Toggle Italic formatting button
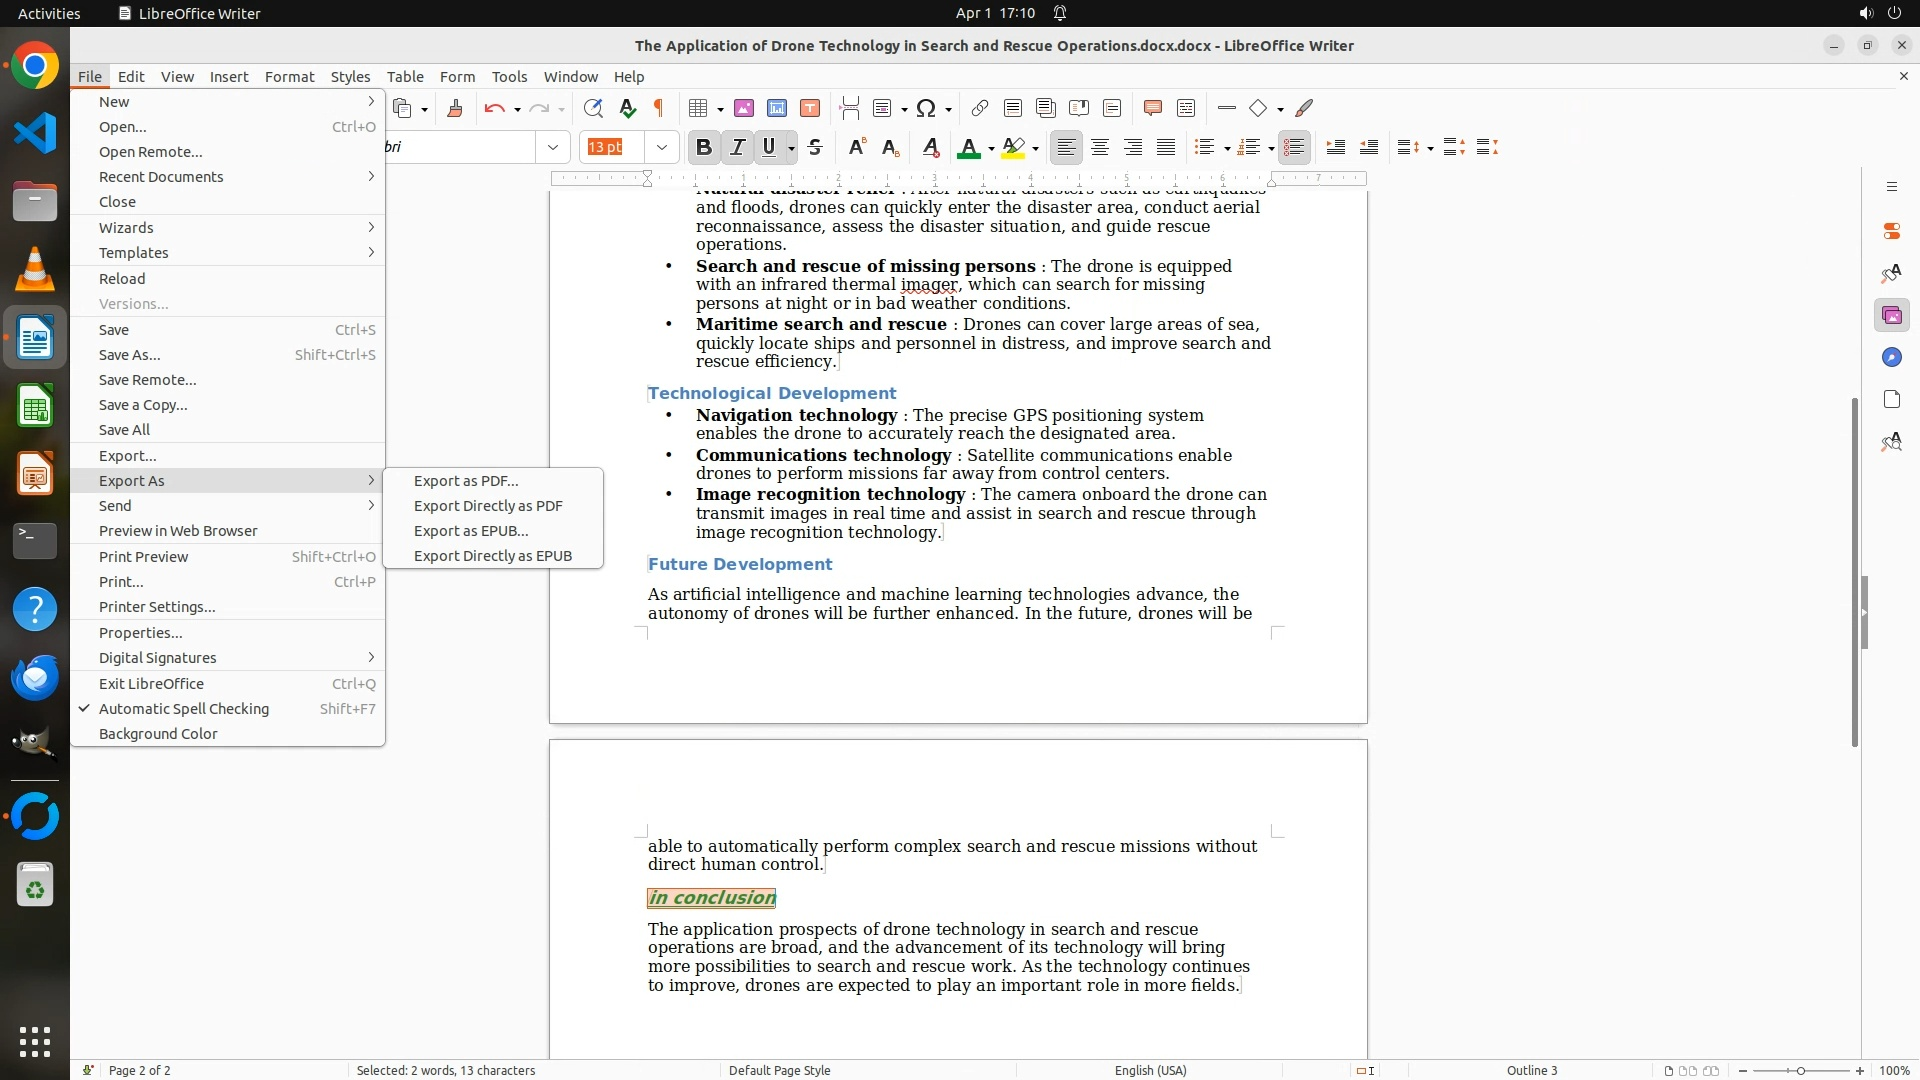 (x=737, y=148)
